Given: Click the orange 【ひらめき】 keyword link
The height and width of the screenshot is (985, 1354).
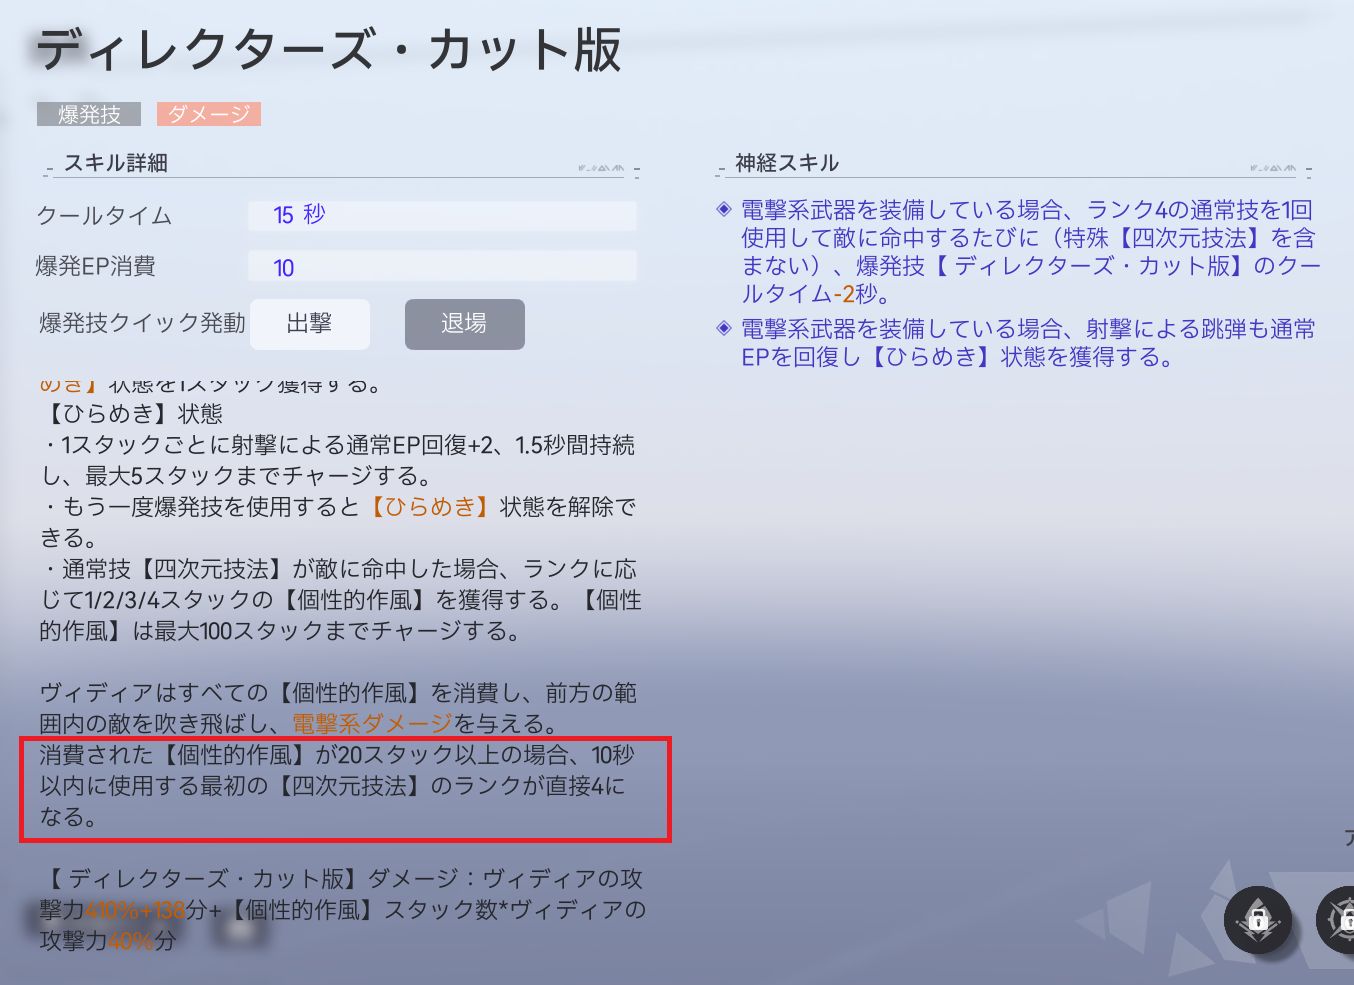Looking at the screenshot, I should 430,507.
